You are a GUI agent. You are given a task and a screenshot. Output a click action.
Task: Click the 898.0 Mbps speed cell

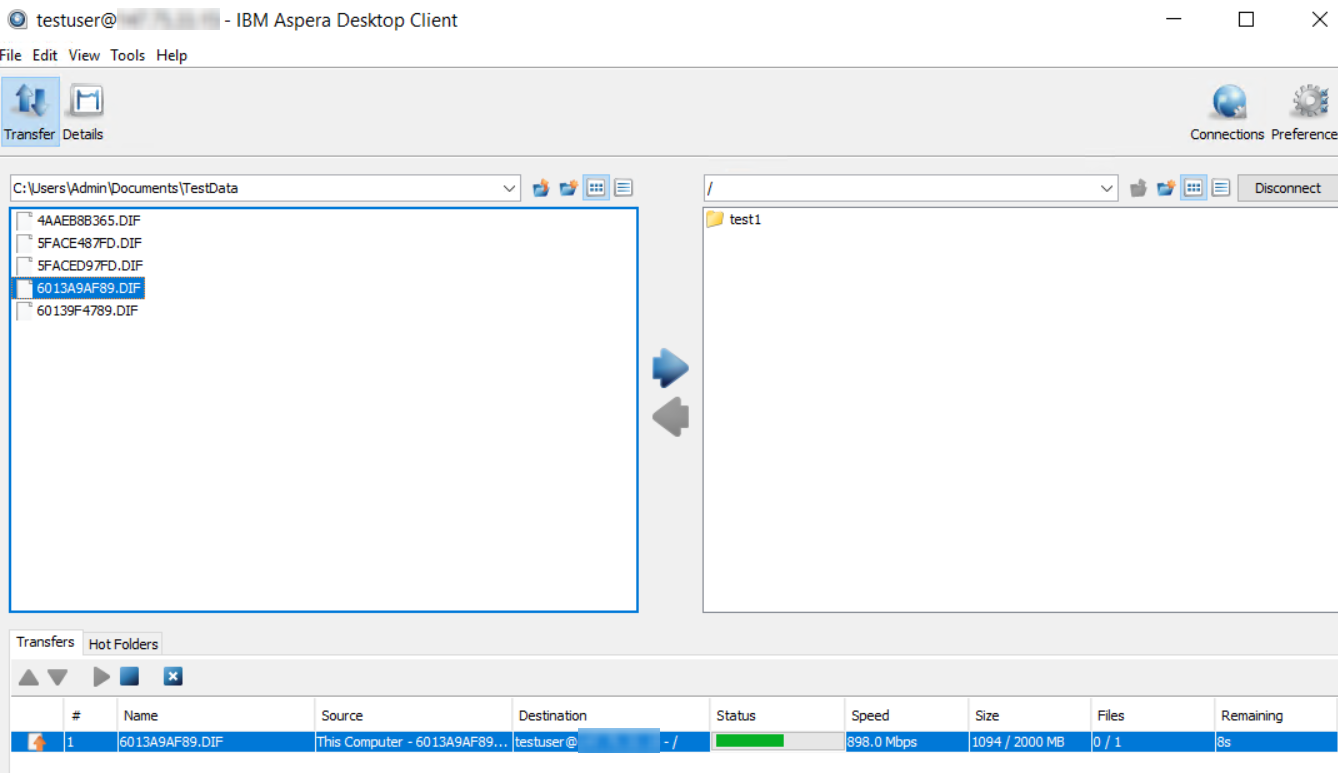click(x=907, y=742)
